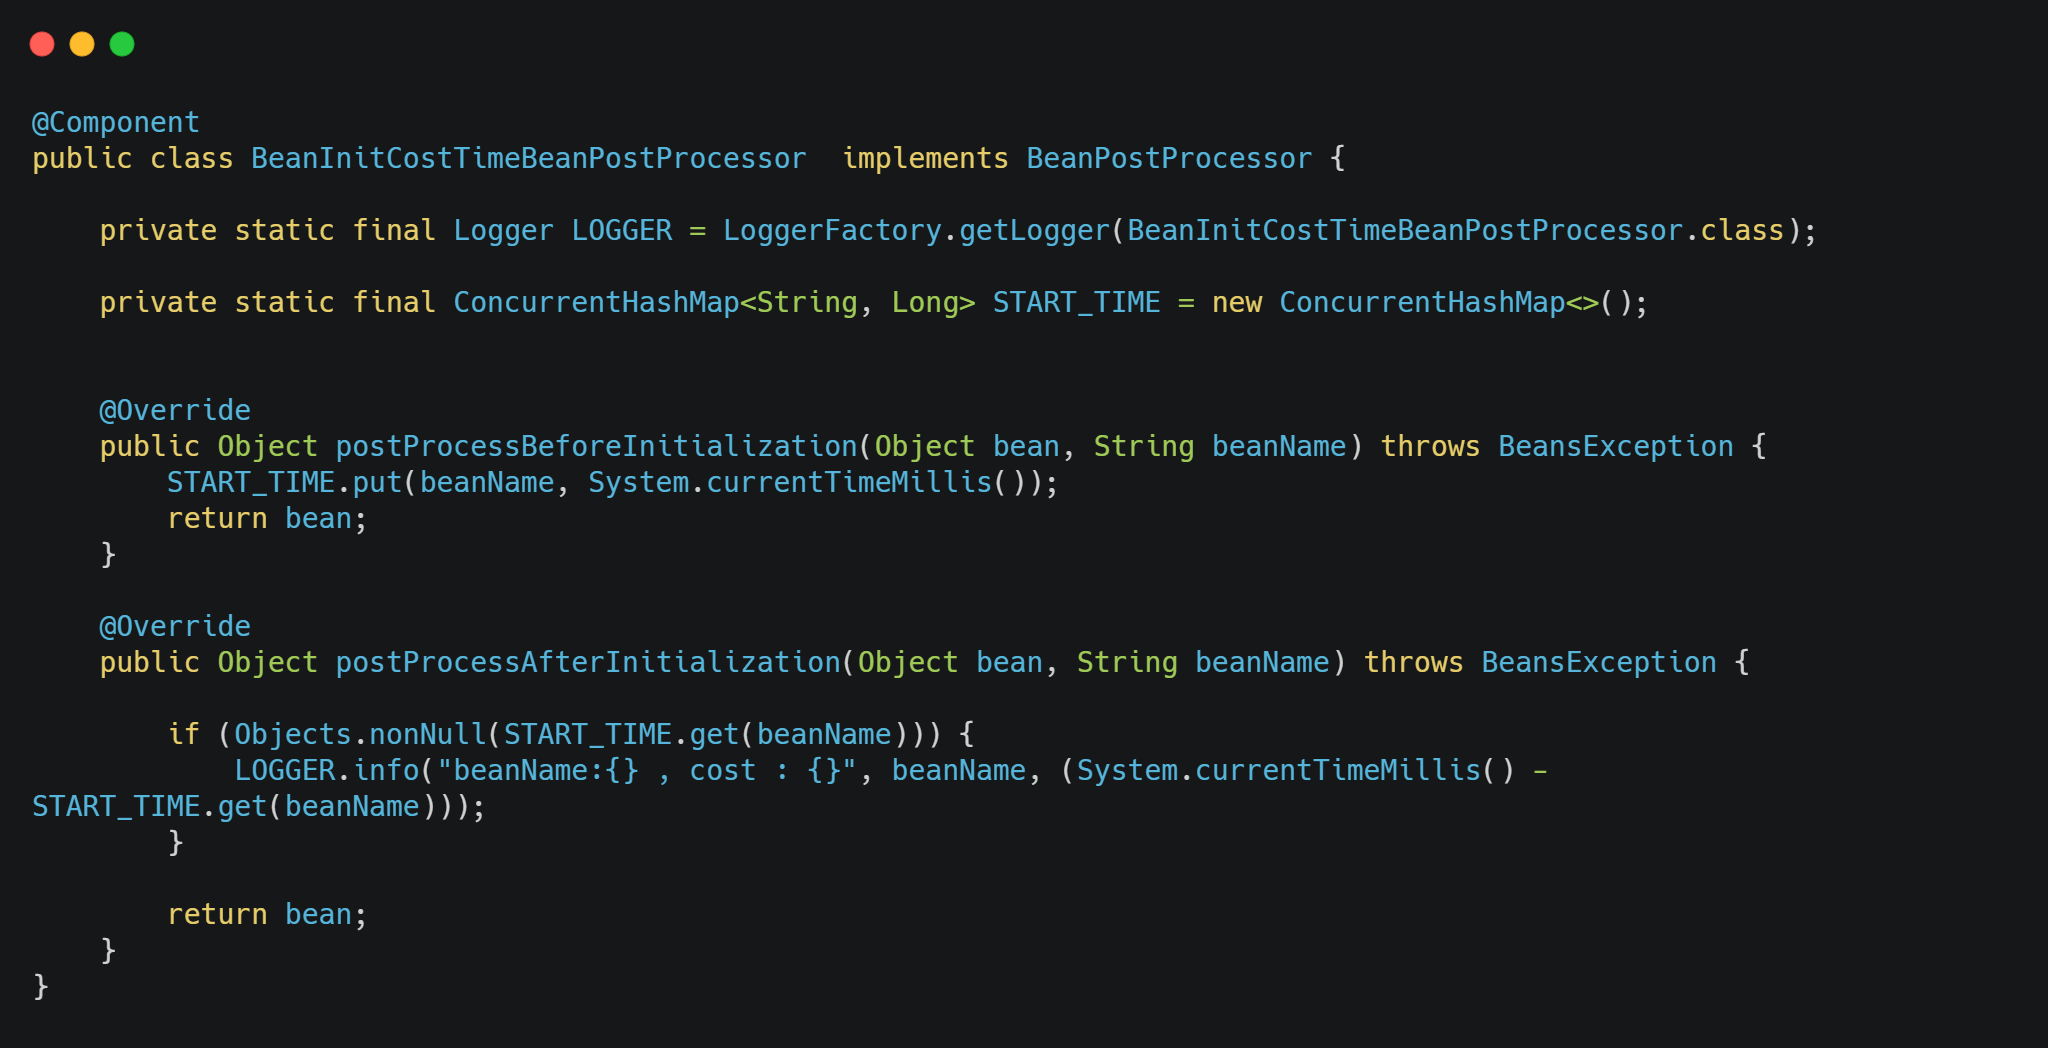Click currentTimeMillis in the START_TIME.put line
This screenshot has width=2048, height=1048.
tap(849, 482)
